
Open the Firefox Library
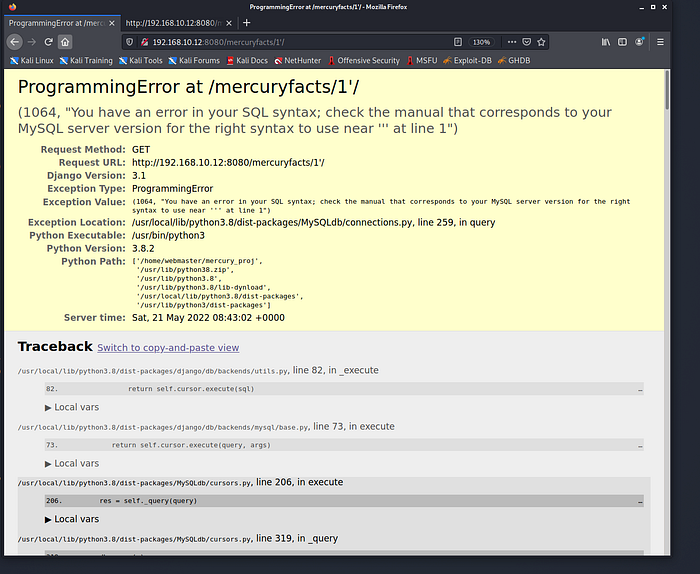[x=606, y=42]
